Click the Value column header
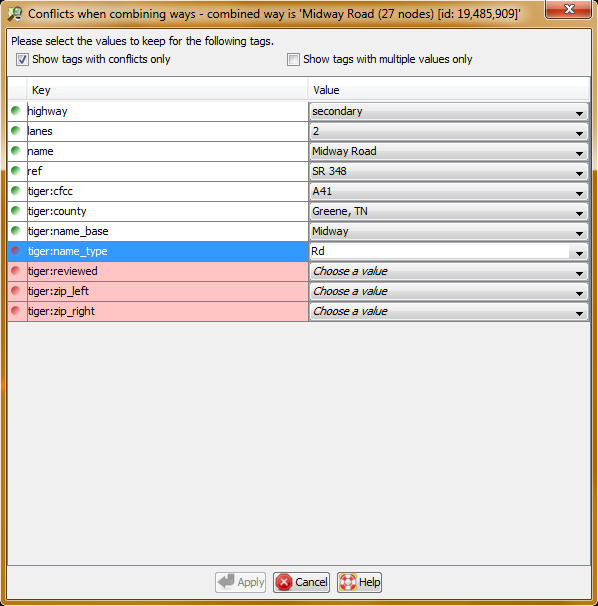The image size is (598, 606). [x=449, y=90]
